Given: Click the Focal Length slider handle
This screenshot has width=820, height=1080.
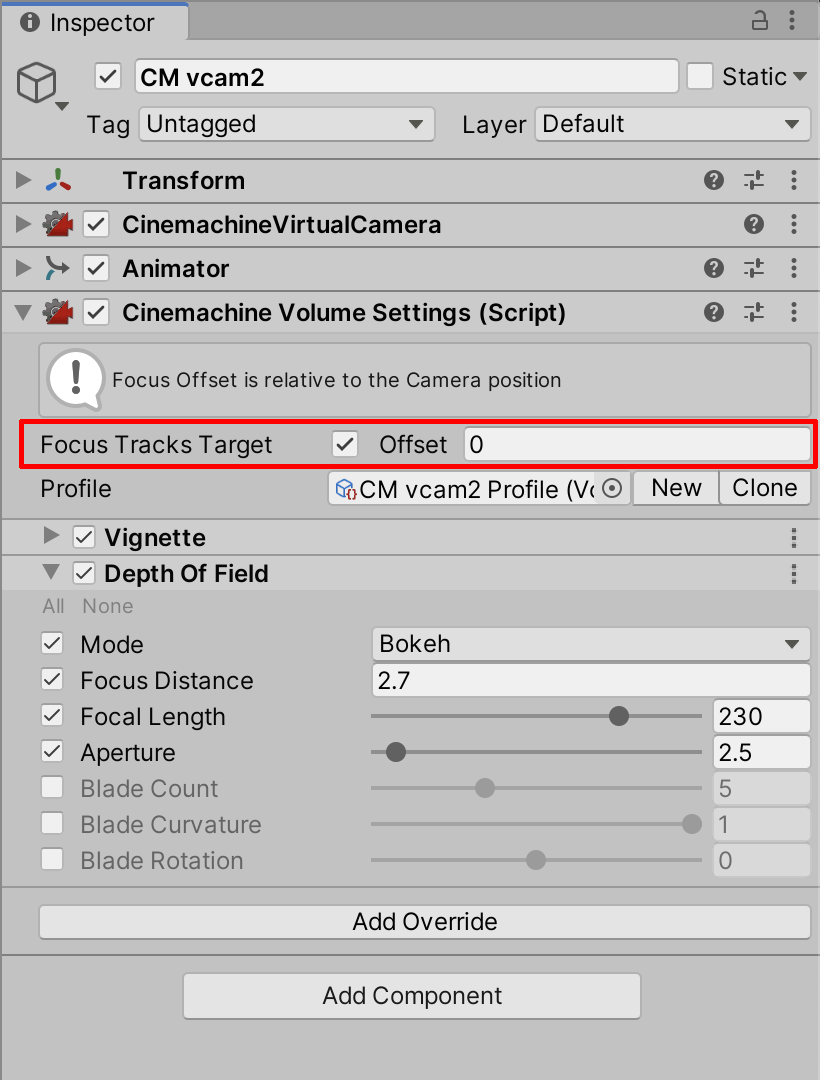Looking at the screenshot, I should 619,716.
